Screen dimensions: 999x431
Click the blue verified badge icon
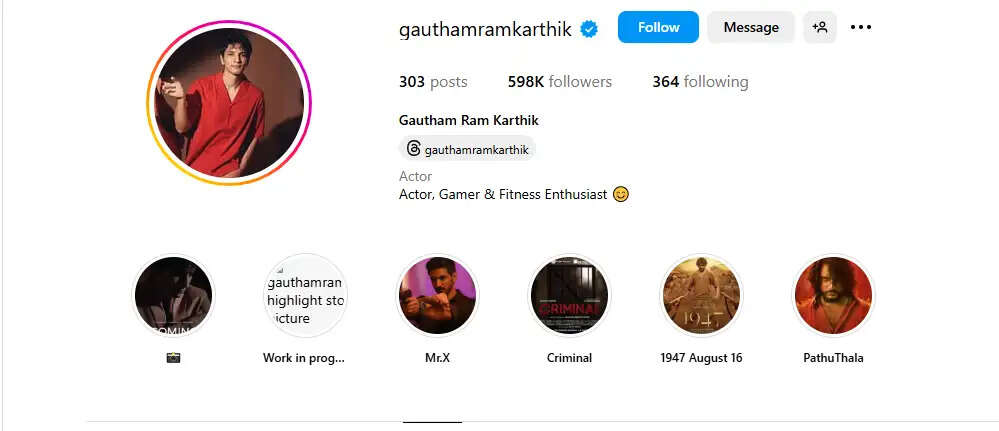point(589,29)
